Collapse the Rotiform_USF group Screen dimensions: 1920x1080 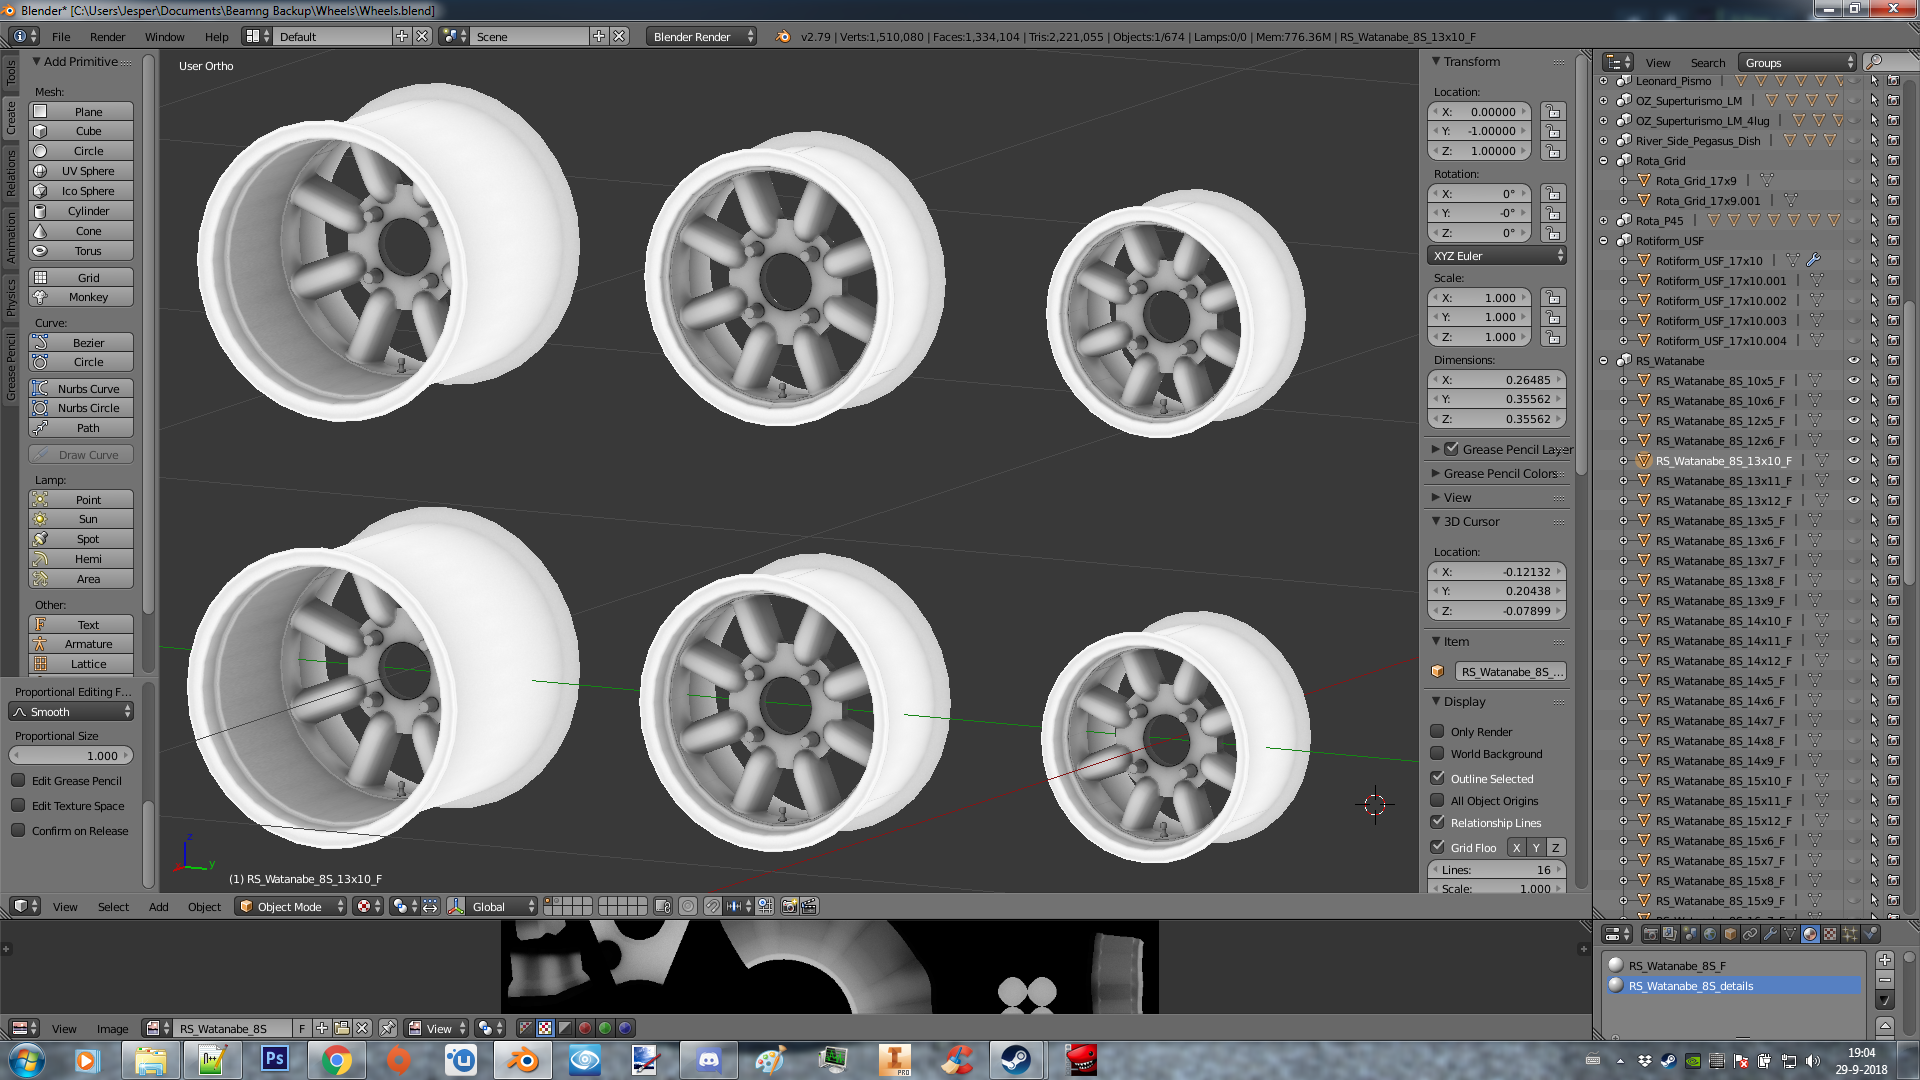1604,241
